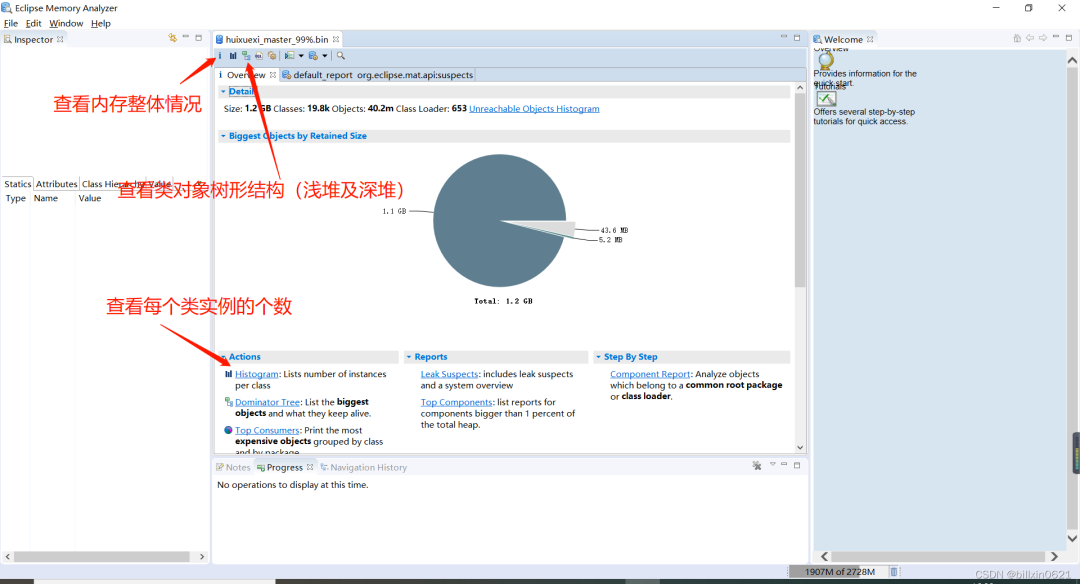Viewport: 1080px width, 584px height.
Task: Click the Find Object by Address magnifier
Action: click(340, 56)
